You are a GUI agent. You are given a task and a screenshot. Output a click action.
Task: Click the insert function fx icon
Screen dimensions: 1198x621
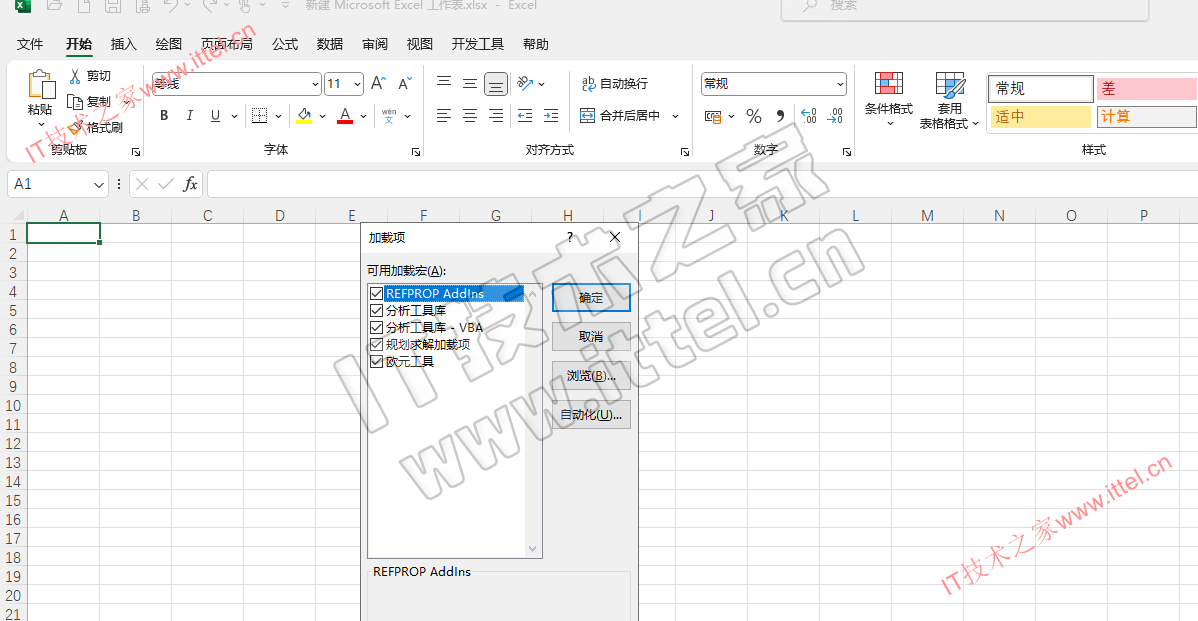click(x=190, y=184)
